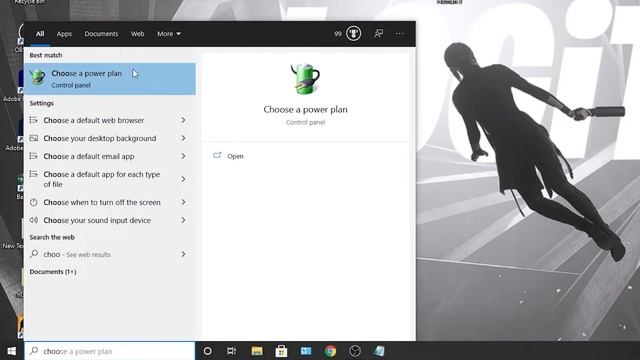Click the magnifier icon in the search box
This screenshot has width=640, height=360.
(34, 351)
